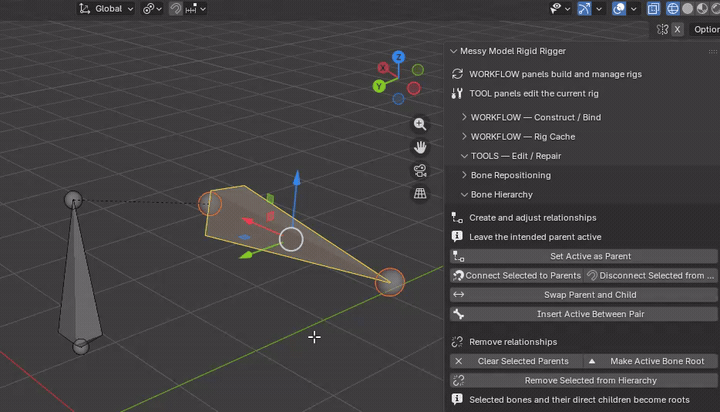Image resolution: width=720 pixels, height=412 pixels.
Task: Open the Global transform orientation dropdown
Action: click(x=106, y=9)
